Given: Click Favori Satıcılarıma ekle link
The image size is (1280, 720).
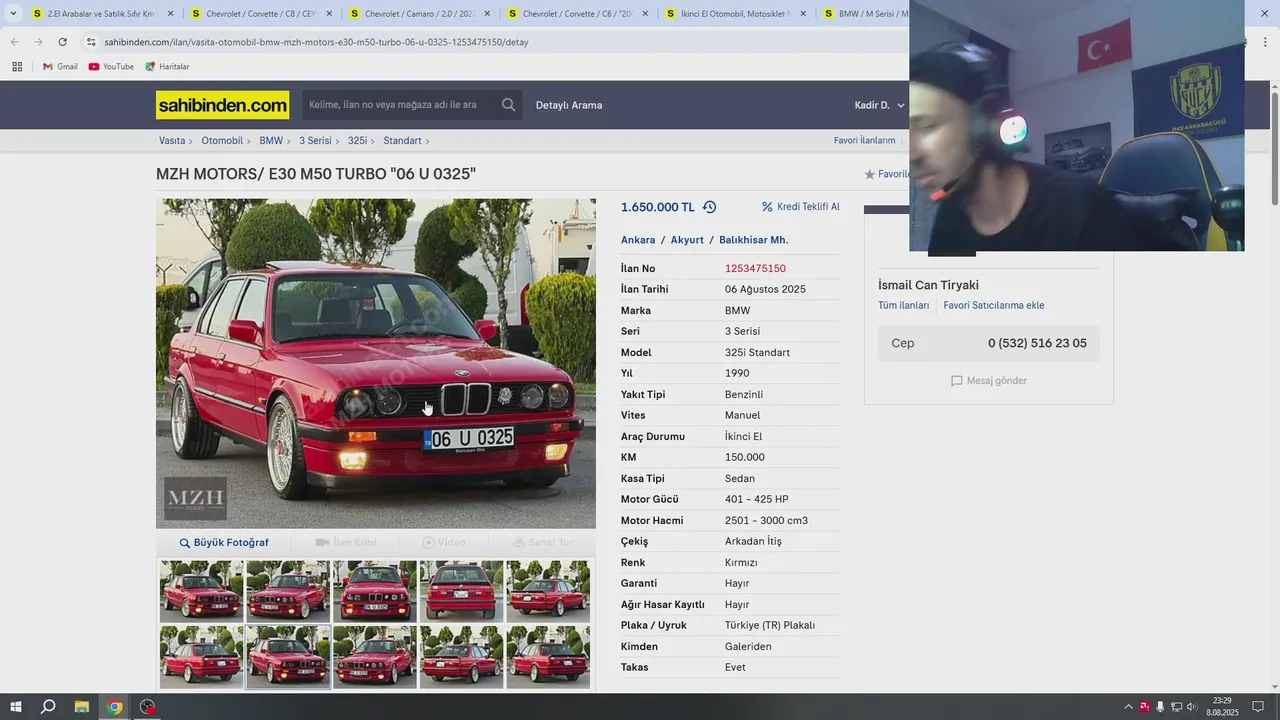Looking at the screenshot, I should coord(993,306).
